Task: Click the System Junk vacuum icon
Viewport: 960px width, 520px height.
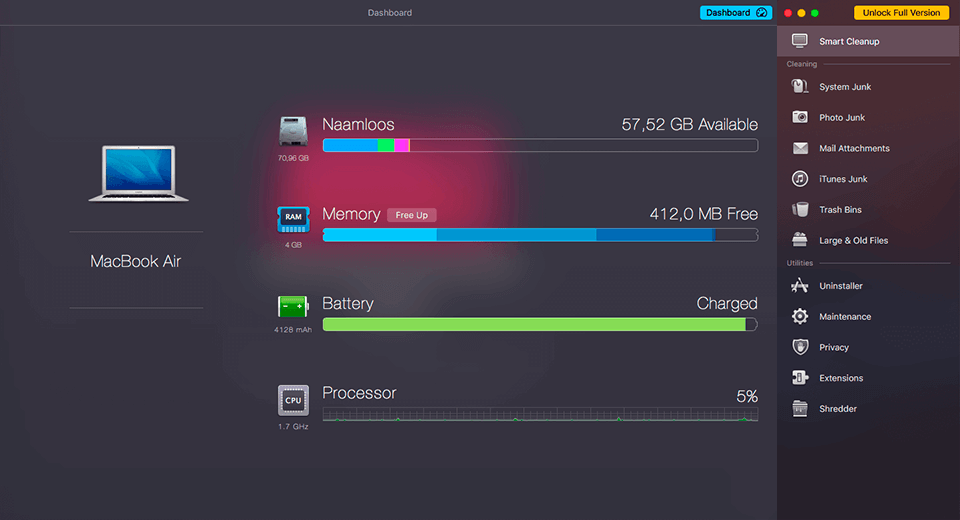Action: [x=800, y=86]
